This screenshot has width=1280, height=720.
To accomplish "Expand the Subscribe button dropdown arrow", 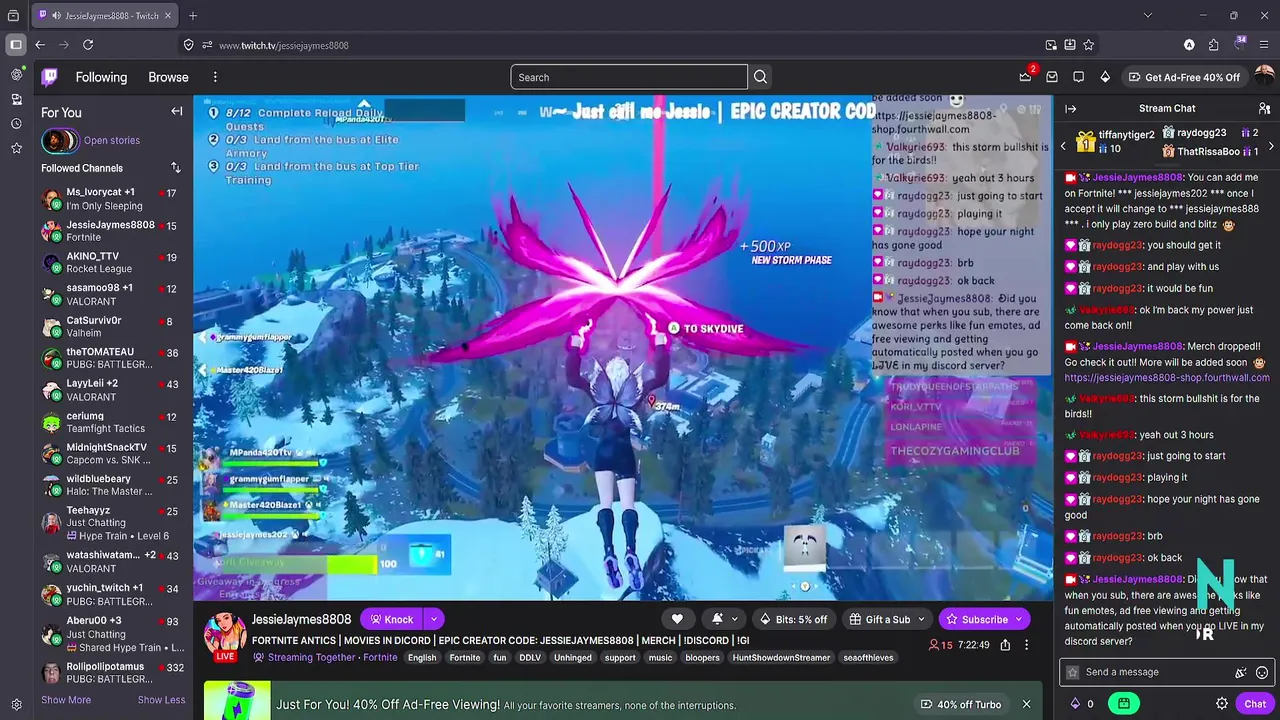I will point(1019,619).
